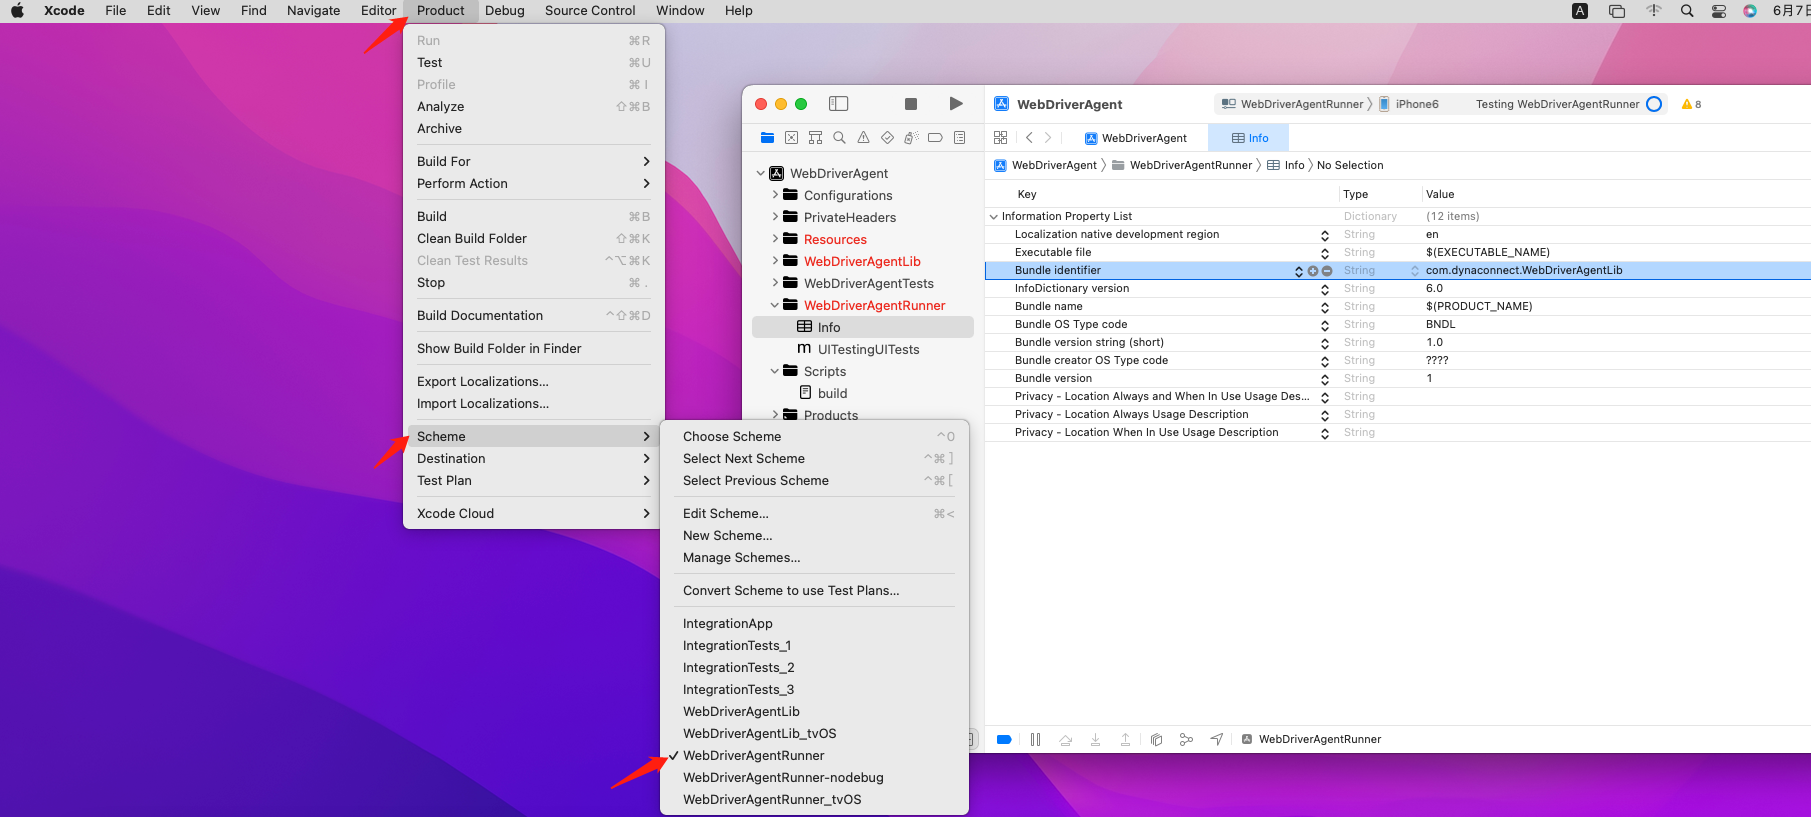Click the WebDriverAgentRunner scheme selector in toolbar
1811x817 pixels.
coord(1293,104)
